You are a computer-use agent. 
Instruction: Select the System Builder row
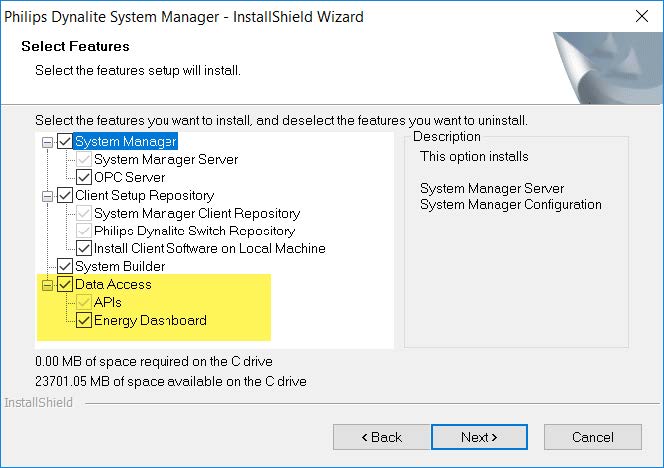pos(120,266)
